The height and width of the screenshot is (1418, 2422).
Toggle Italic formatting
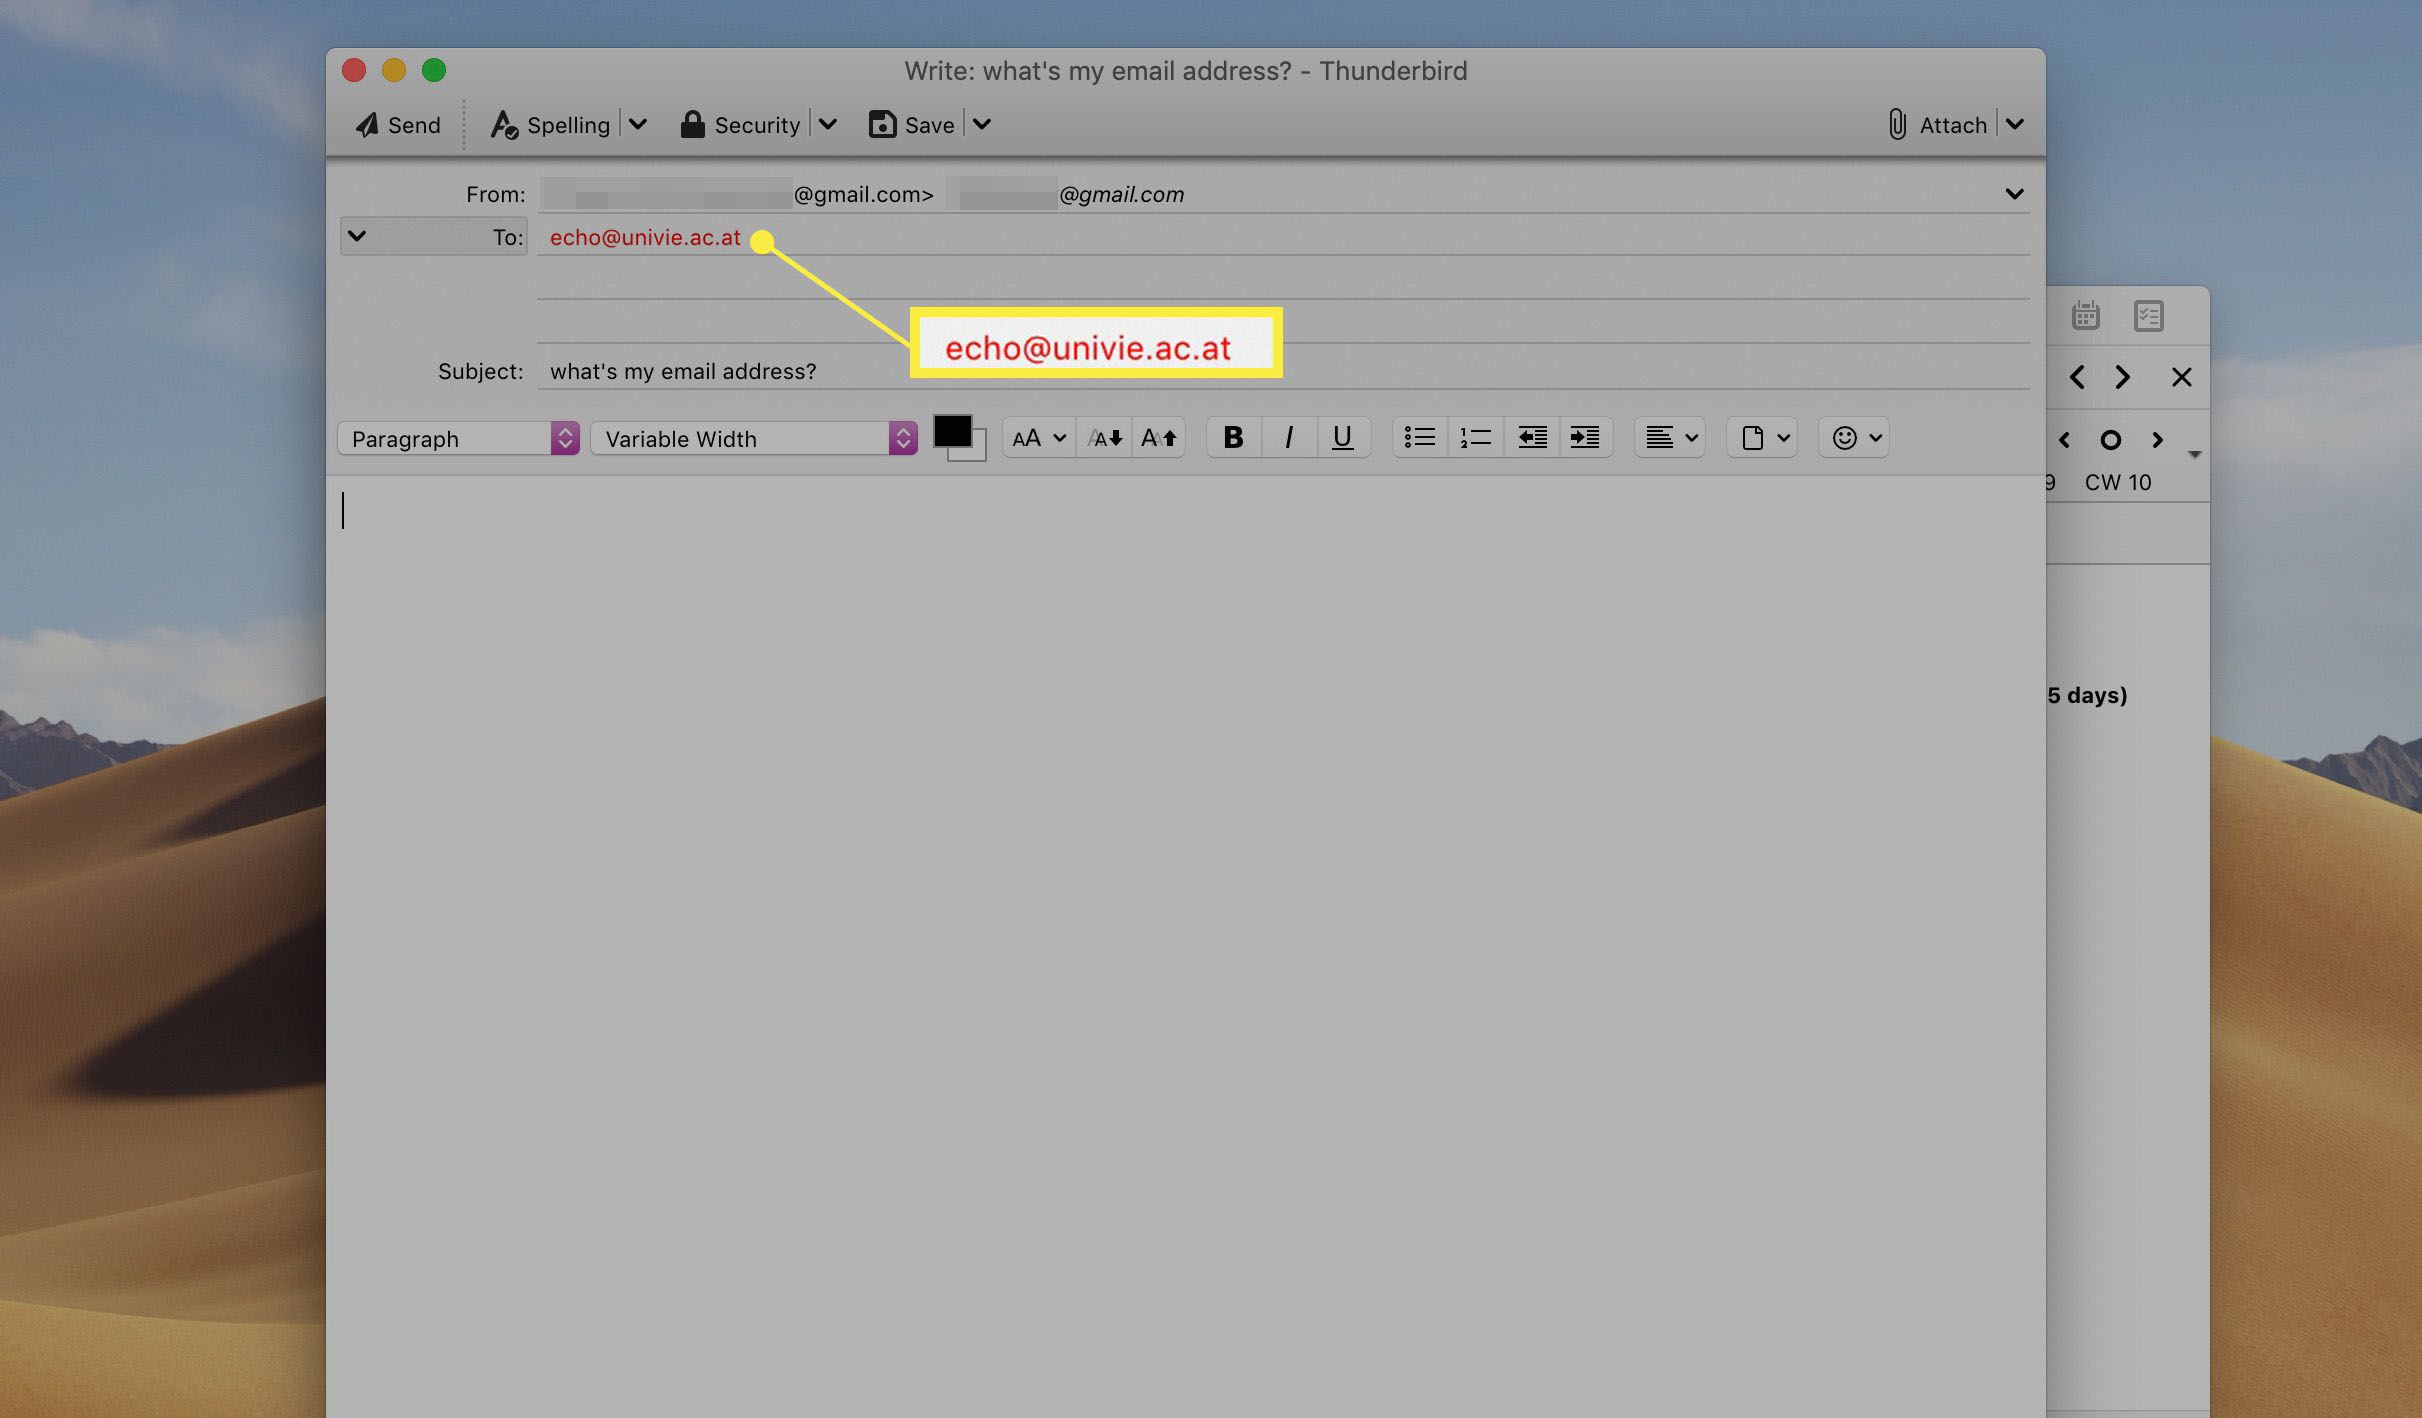point(1286,437)
